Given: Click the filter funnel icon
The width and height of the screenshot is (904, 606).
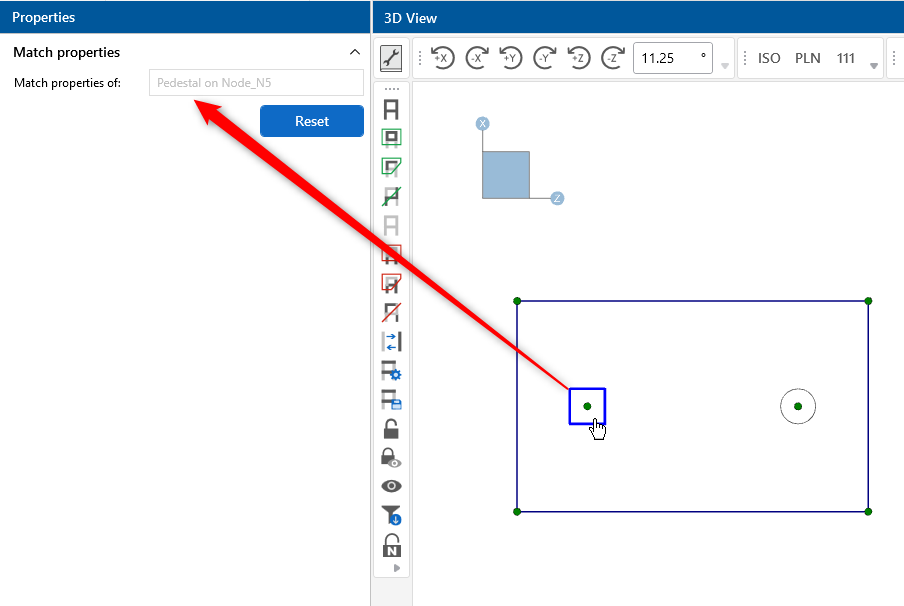Looking at the screenshot, I should point(391,515).
